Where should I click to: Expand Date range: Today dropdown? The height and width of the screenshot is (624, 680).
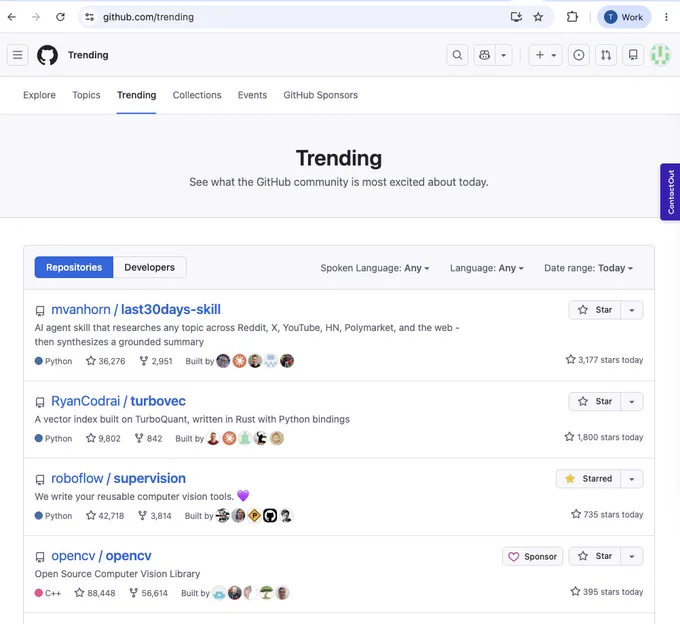(588, 268)
